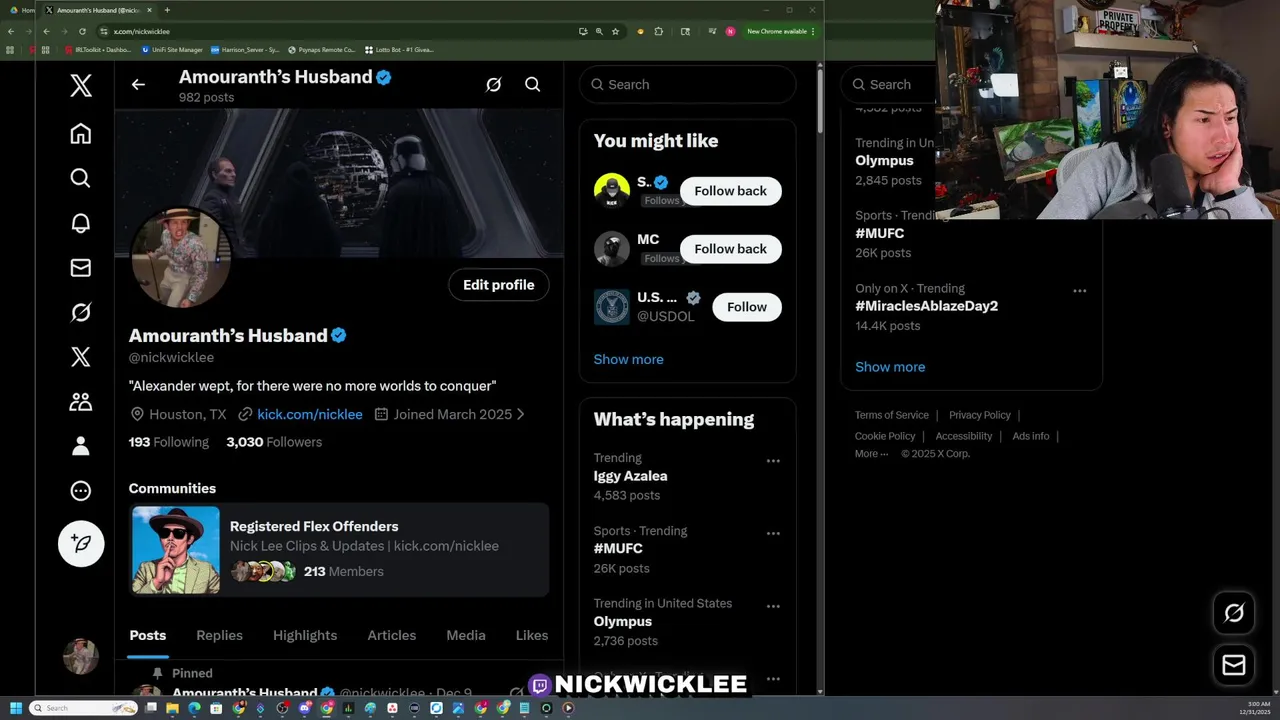Open options for #MUFC trend in What's happening
The image size is (1280, 720).
tap(773, 534)
